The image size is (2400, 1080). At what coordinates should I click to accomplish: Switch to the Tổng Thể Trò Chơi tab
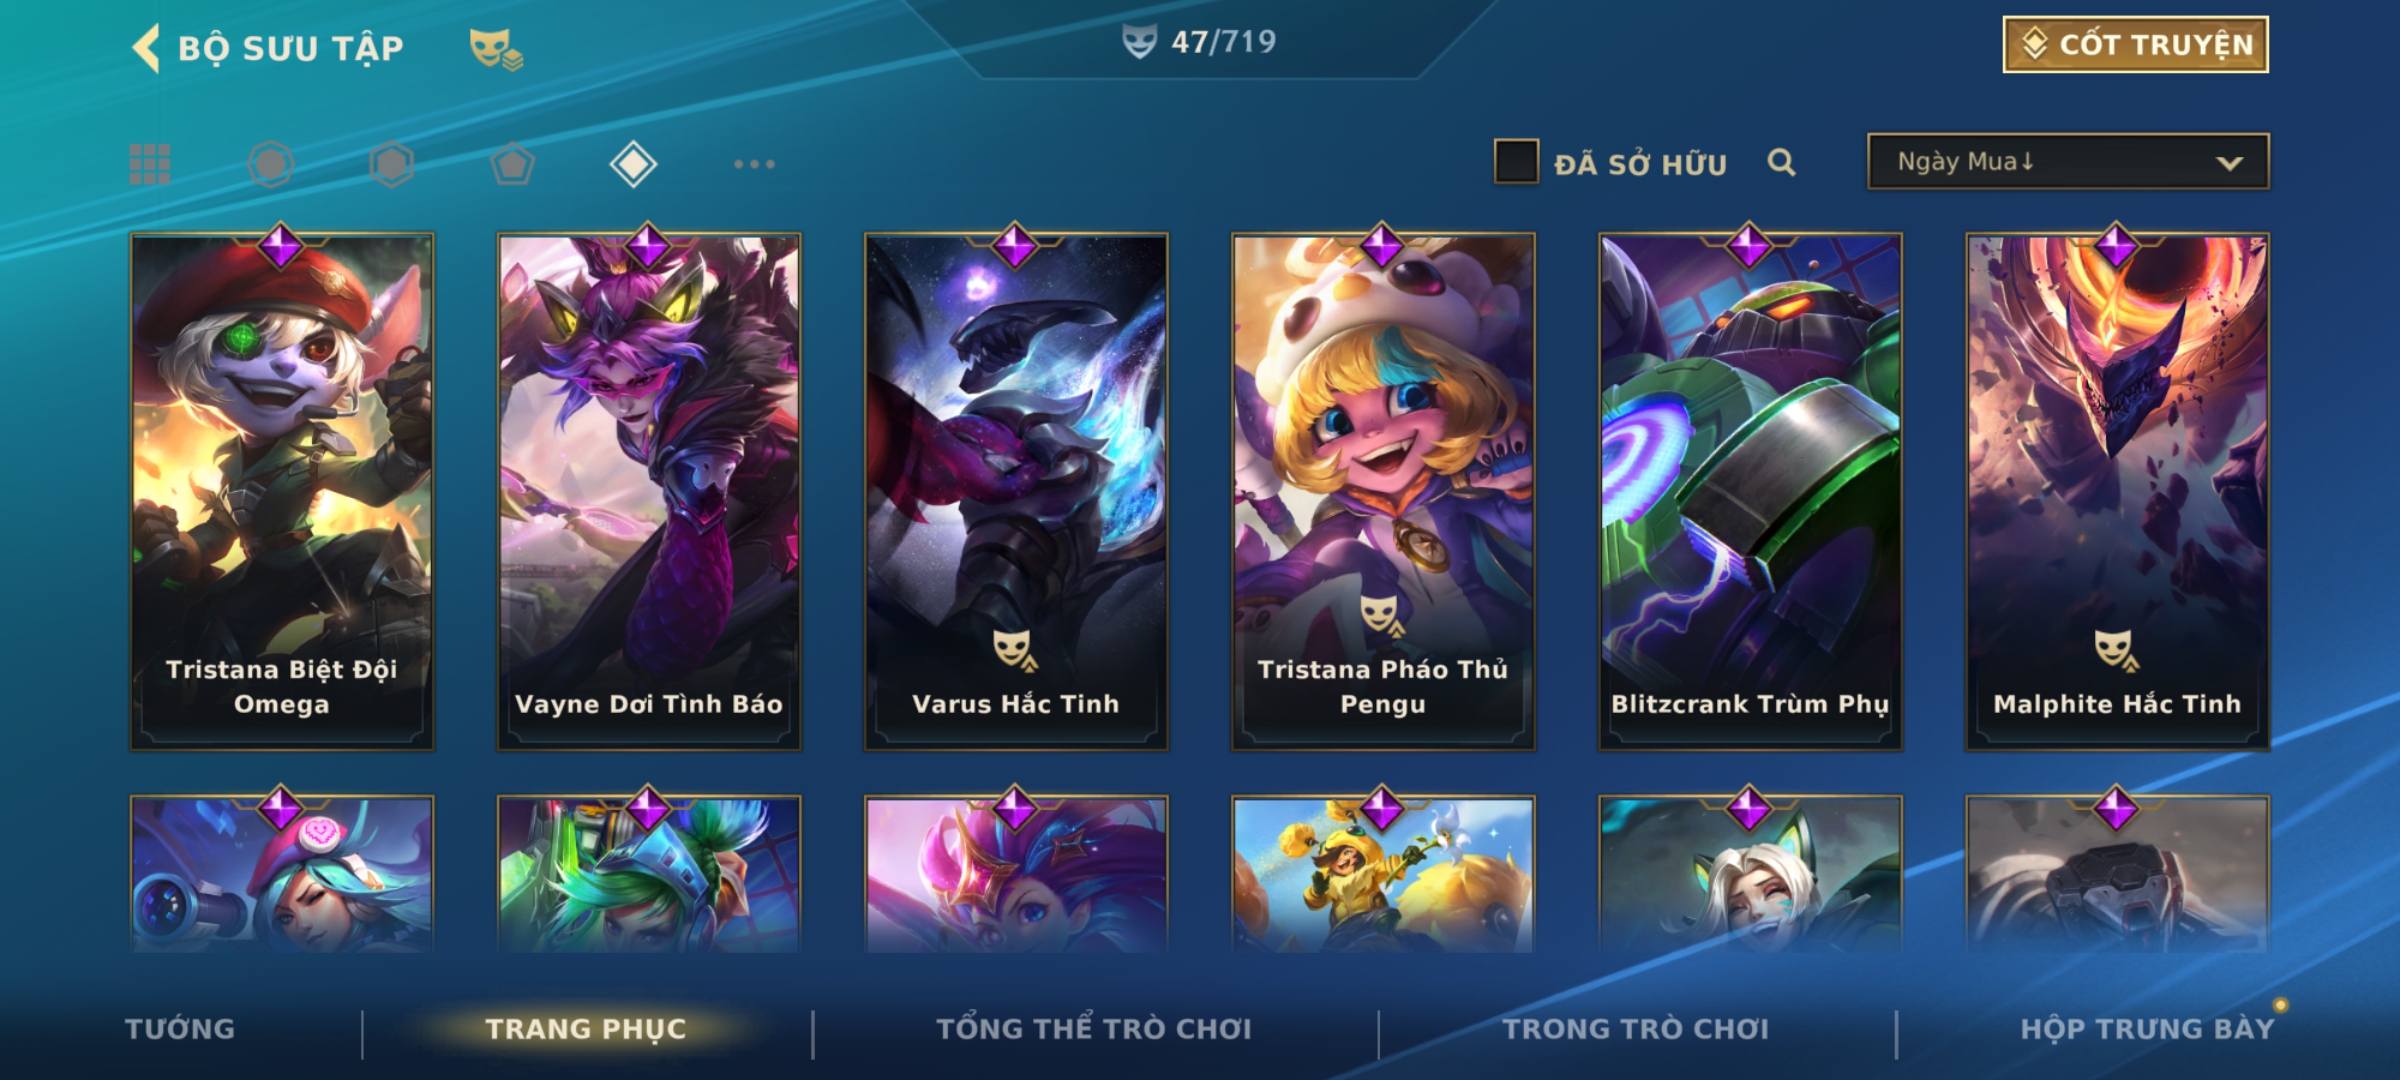(1094, 1029)
